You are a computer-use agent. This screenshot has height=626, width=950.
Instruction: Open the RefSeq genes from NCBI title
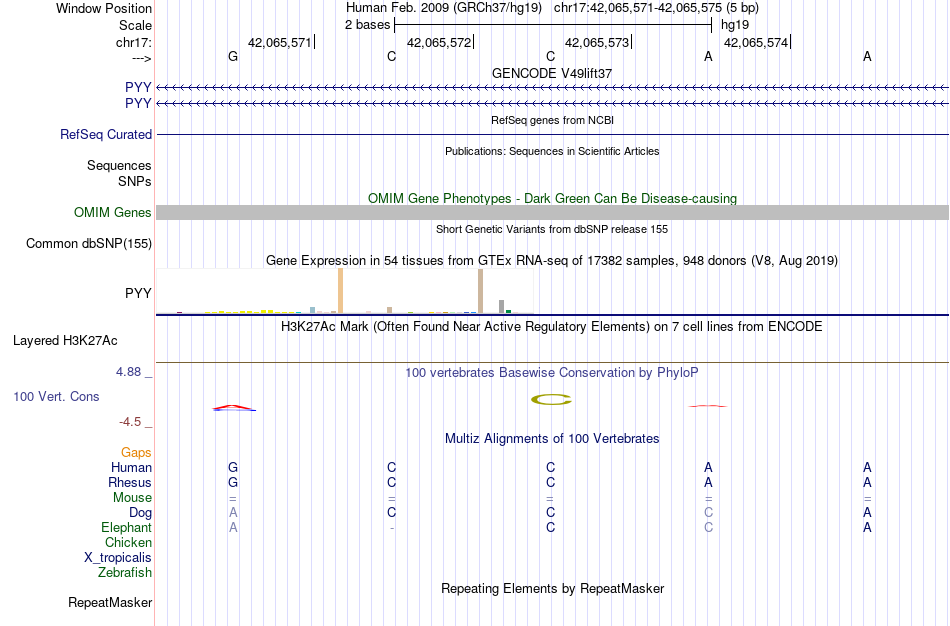(552, 120)
